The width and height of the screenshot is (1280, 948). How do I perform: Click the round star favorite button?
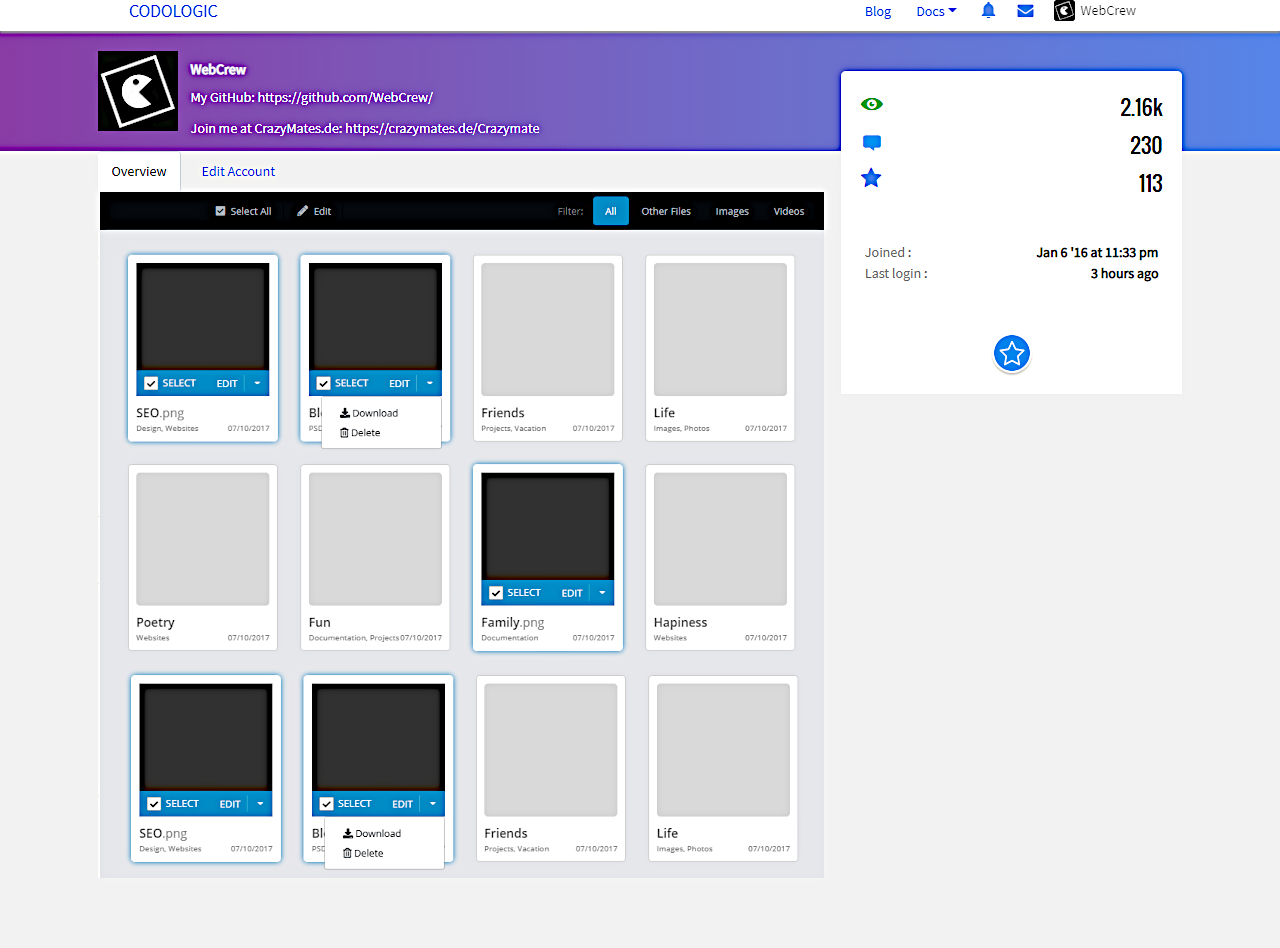1012,353
